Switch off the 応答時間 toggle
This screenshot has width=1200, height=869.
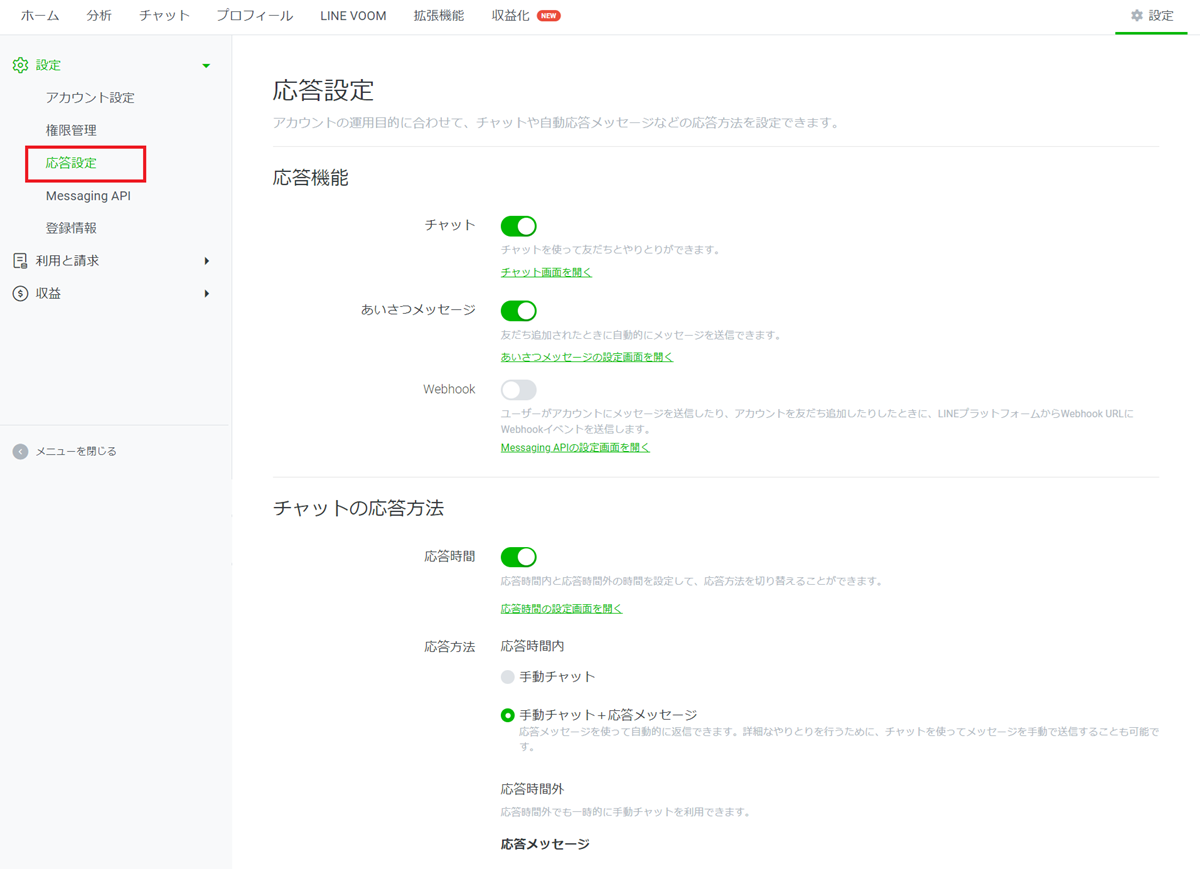click(x=518, y=557)
